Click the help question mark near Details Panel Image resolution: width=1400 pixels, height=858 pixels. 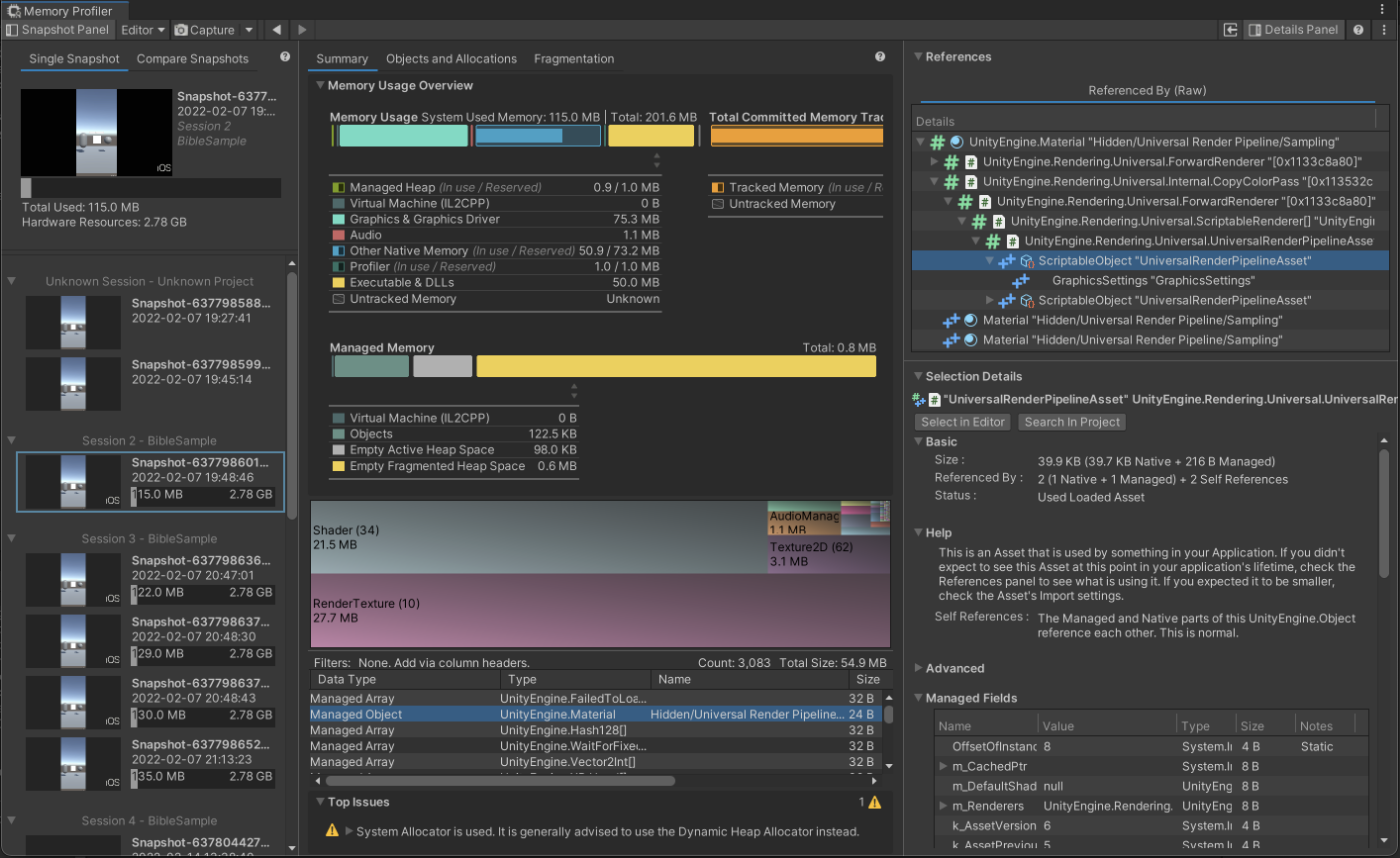1358,29
